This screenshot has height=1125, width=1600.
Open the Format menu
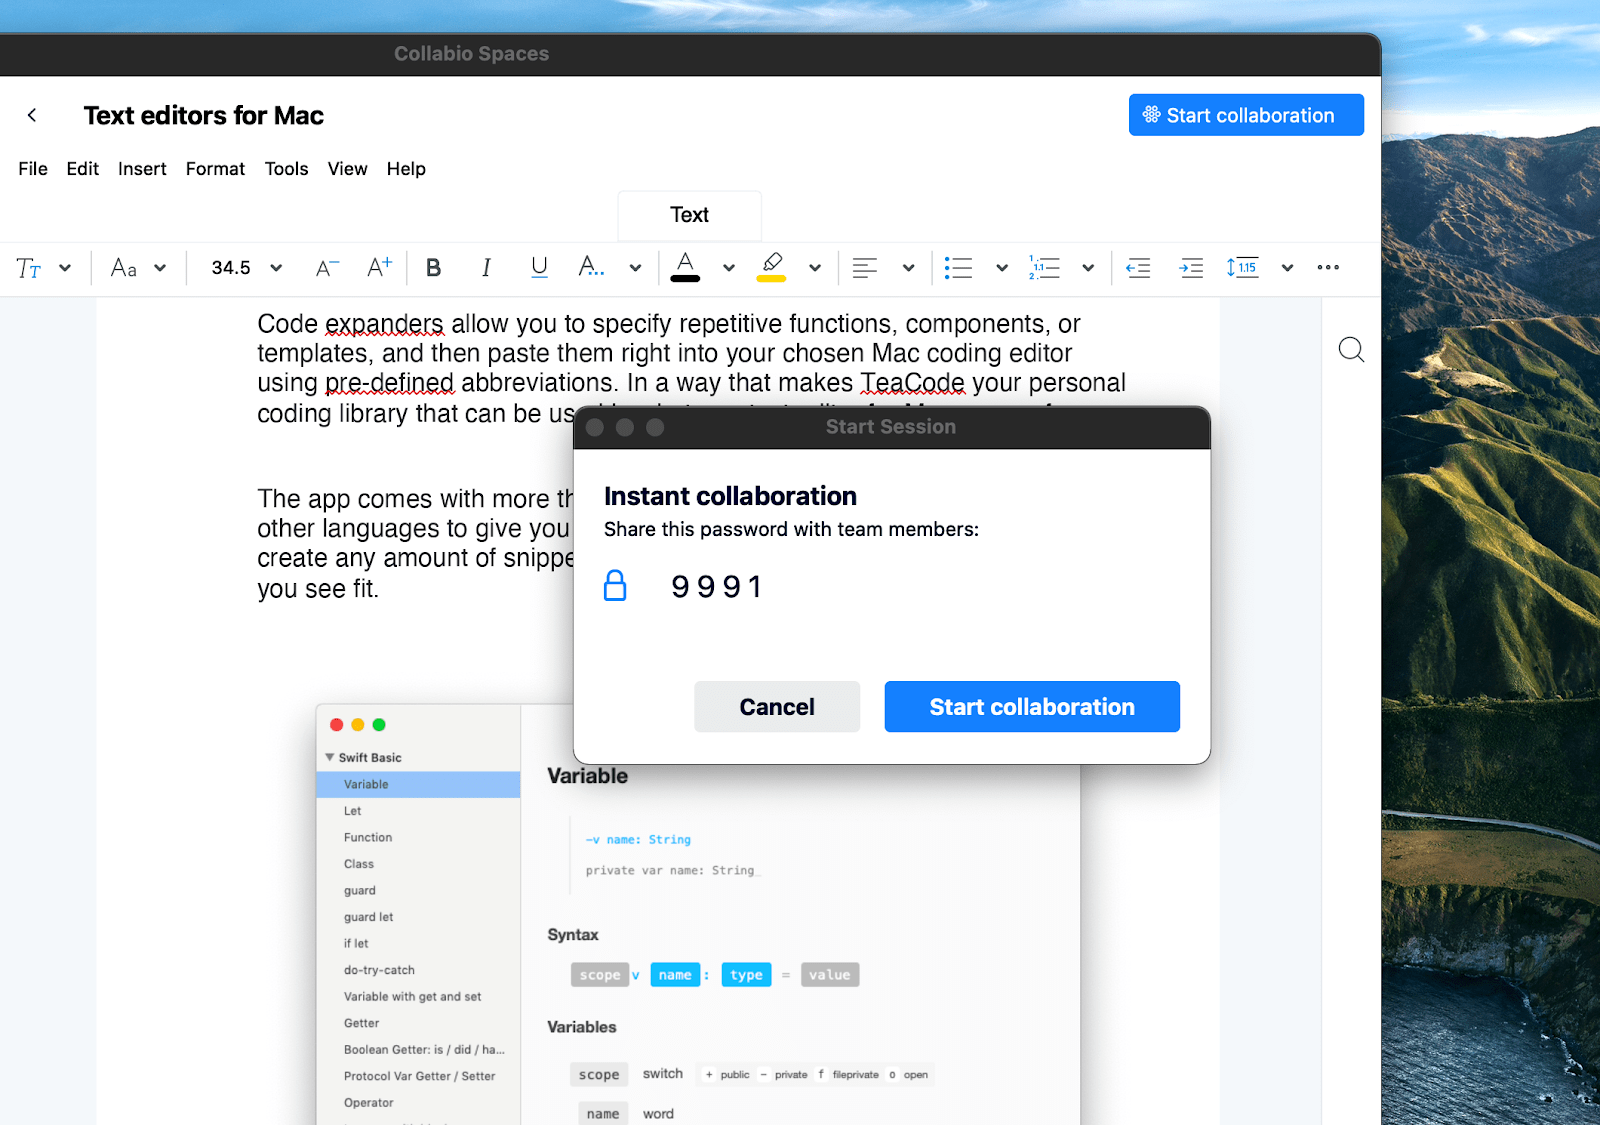point(215,168)
